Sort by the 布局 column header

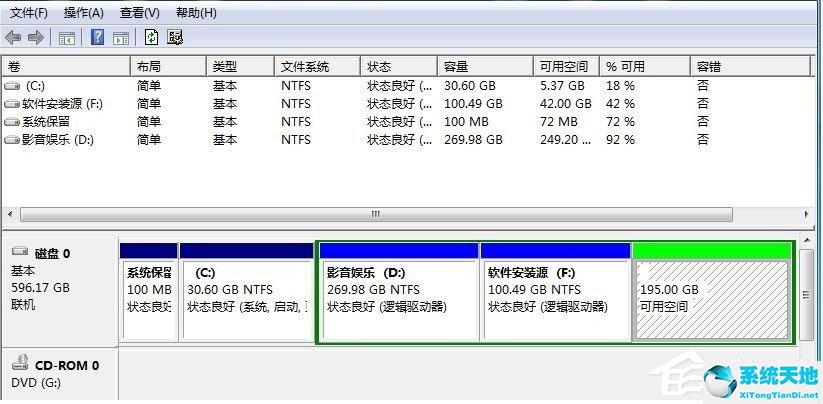tap(168, 67)
